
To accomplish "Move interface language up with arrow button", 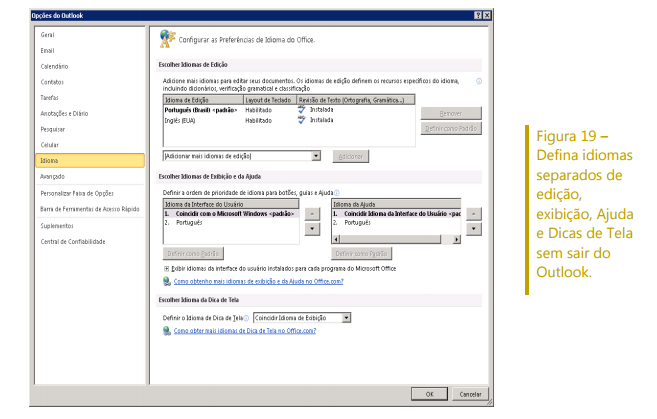I will click(311, 214).
